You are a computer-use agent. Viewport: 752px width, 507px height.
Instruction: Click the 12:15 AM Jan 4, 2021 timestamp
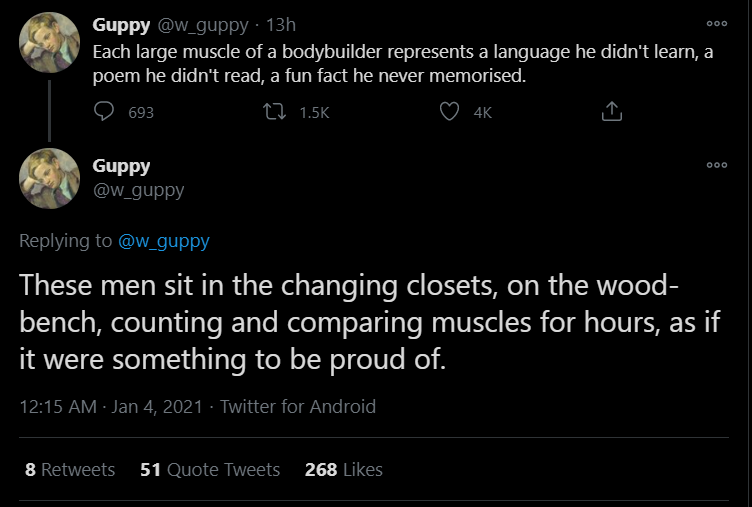(x=110, y=406)
